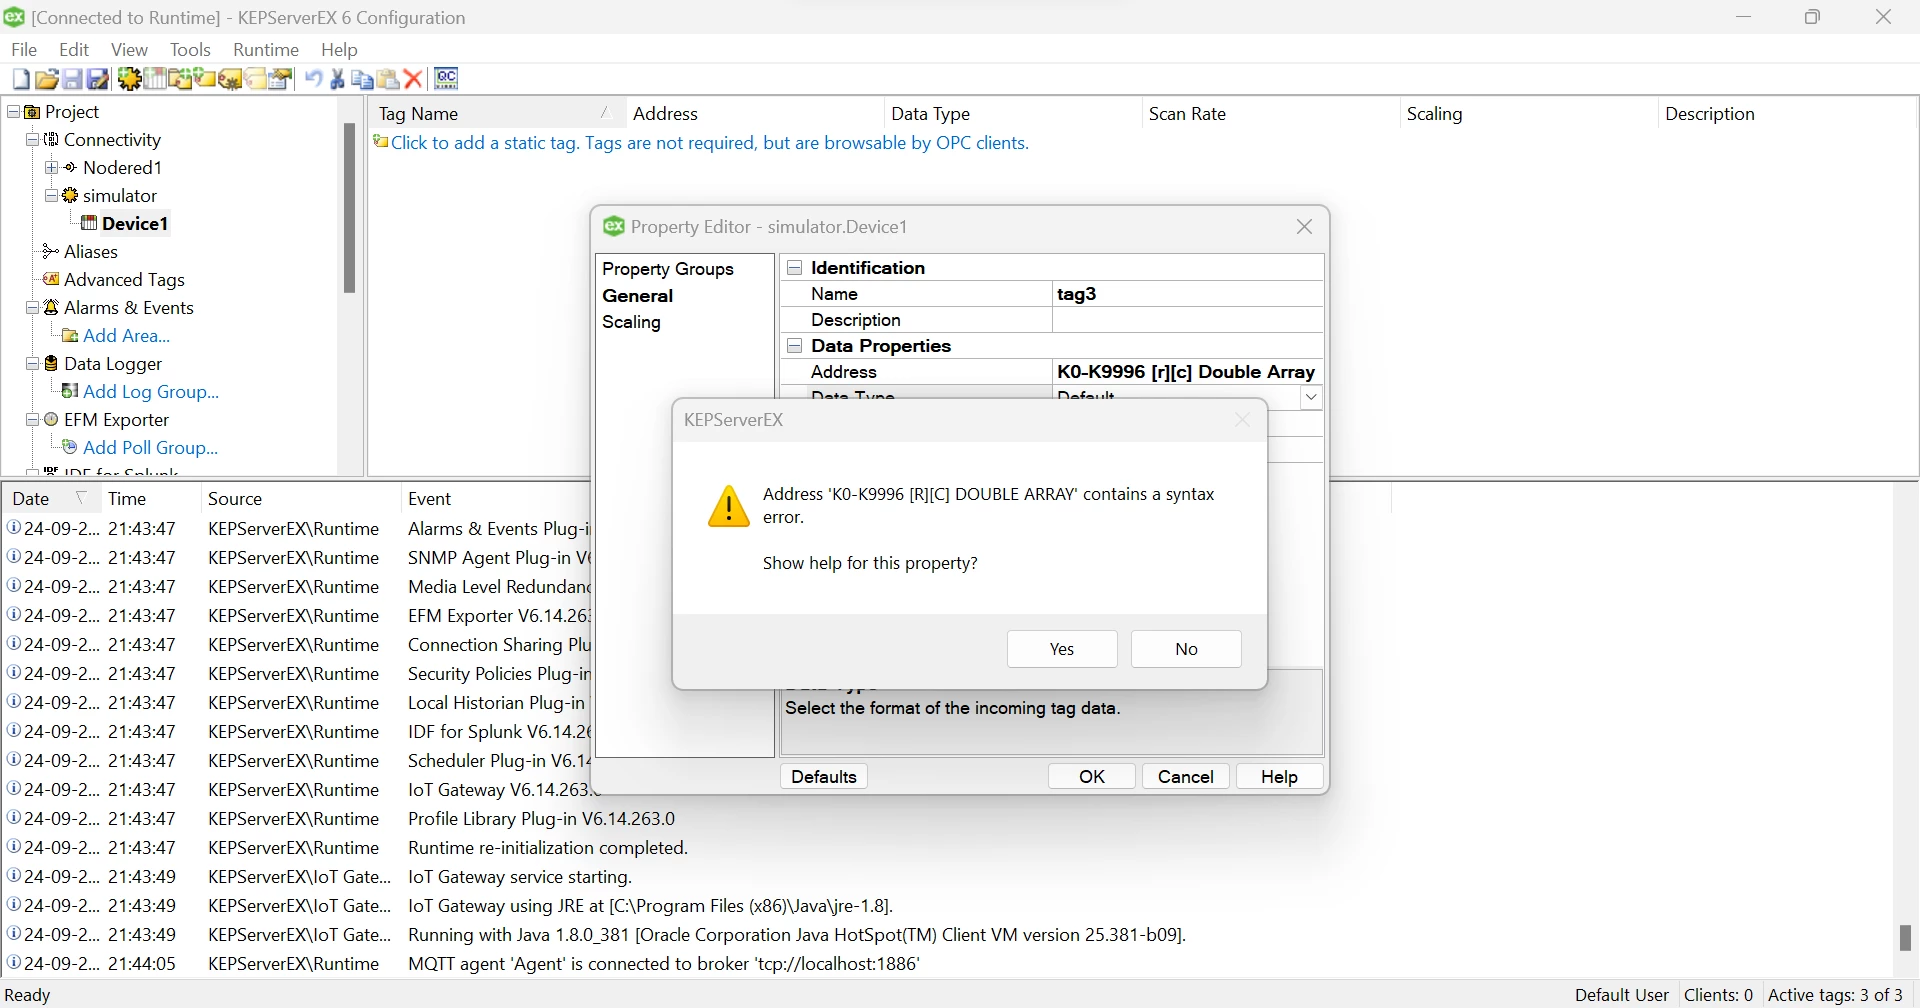Viewport: 1920px width, 1008px height.
Task: Sort by the Tag Name column header
Action: click(498, 114)
